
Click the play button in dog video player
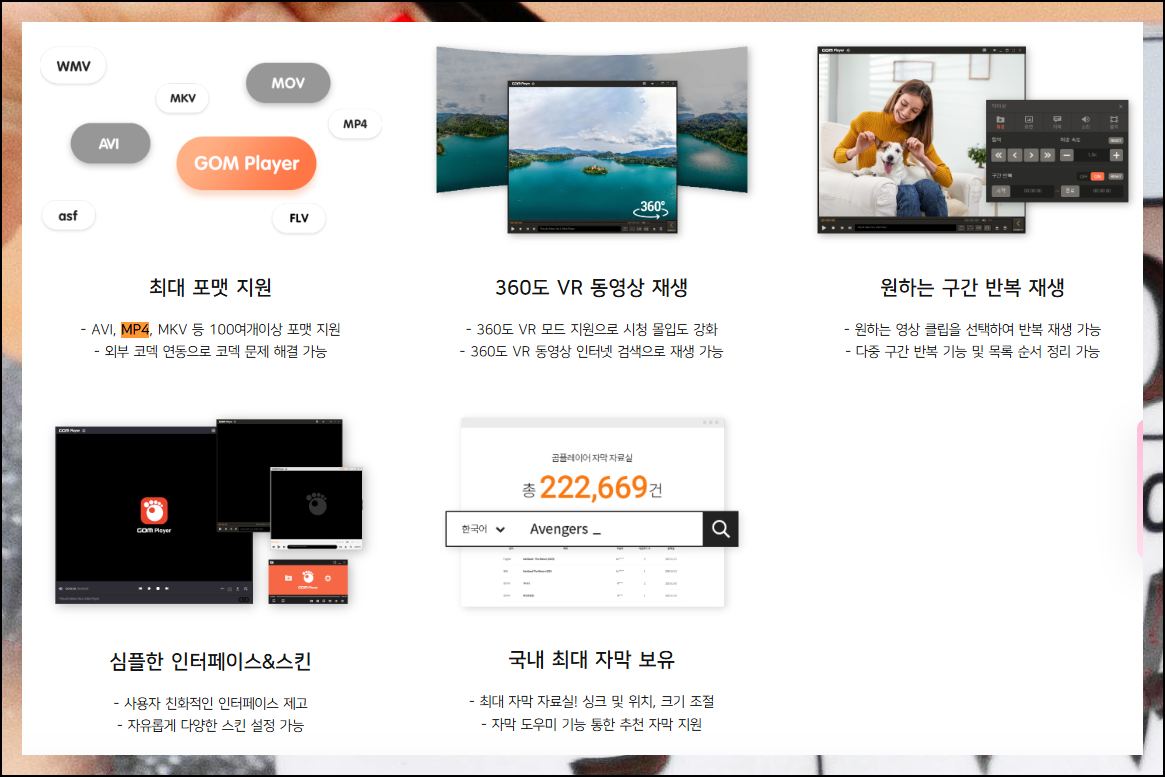pyautogui.click(x=824, y=227)
